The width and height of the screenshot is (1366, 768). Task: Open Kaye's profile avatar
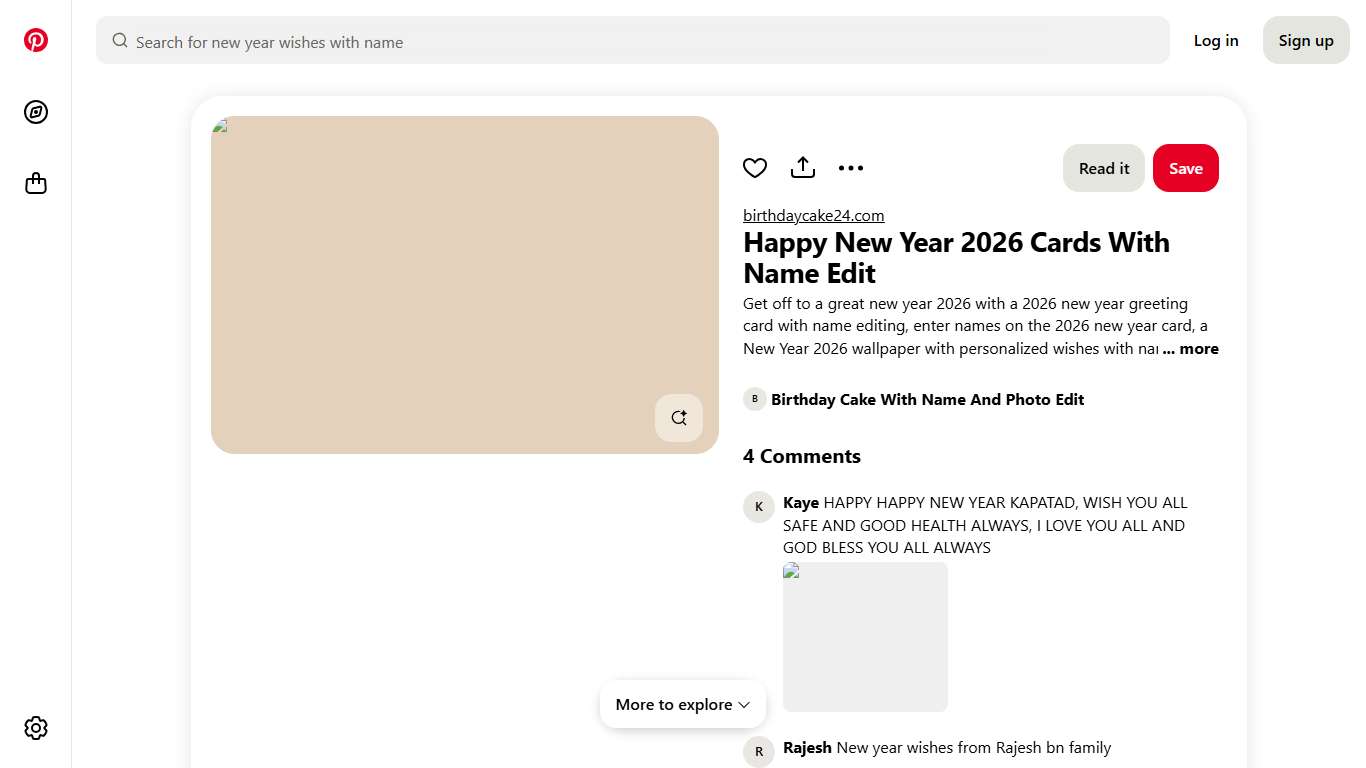pyautogui.click(x=758, y=506)
